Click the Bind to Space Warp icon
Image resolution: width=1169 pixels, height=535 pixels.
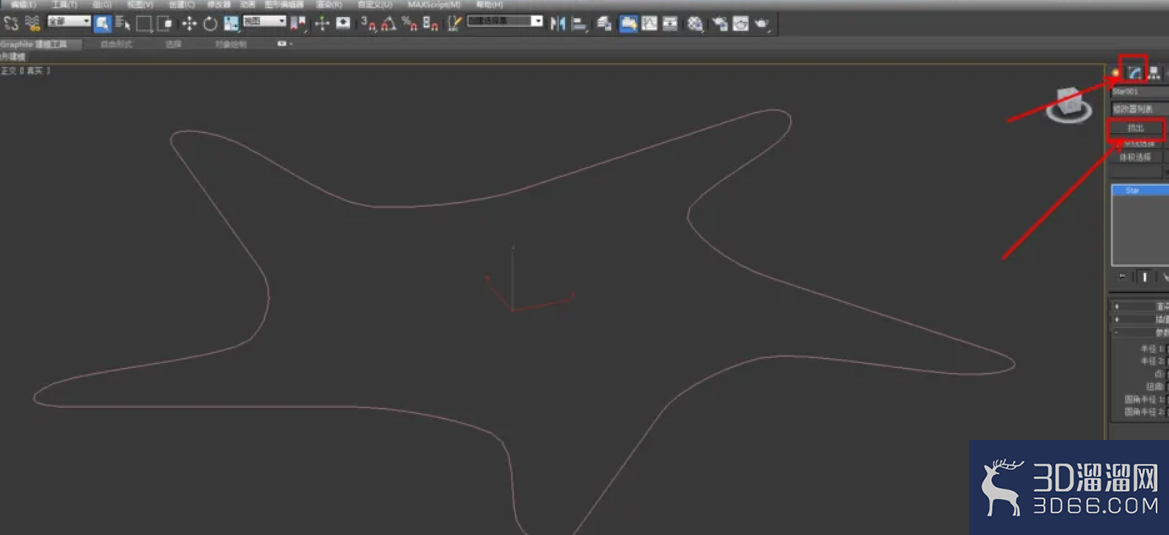pos(32,23)
